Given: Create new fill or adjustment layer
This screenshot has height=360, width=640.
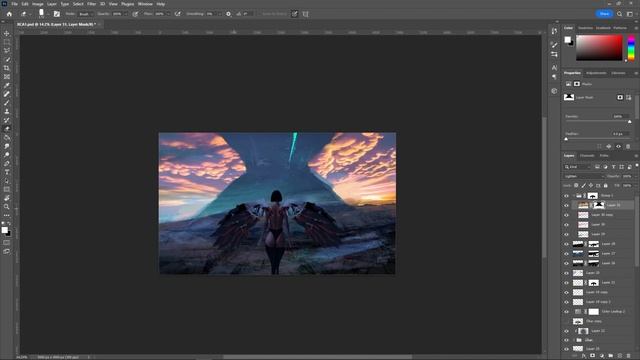Looking at the screenshot, I should pos(602,356).
